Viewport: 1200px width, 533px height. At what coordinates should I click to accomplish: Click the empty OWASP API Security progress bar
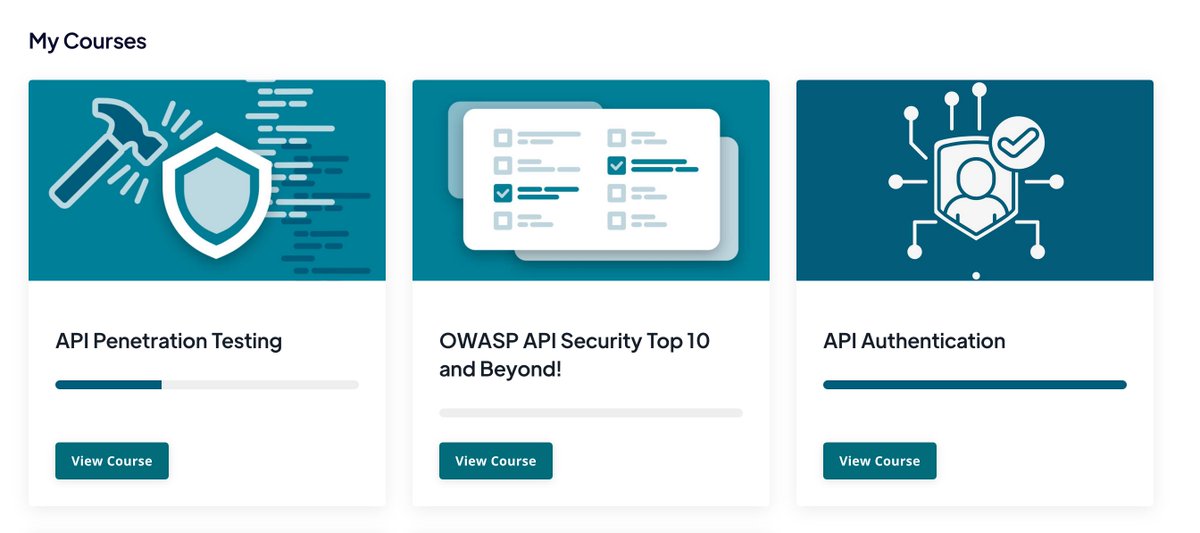591,412
